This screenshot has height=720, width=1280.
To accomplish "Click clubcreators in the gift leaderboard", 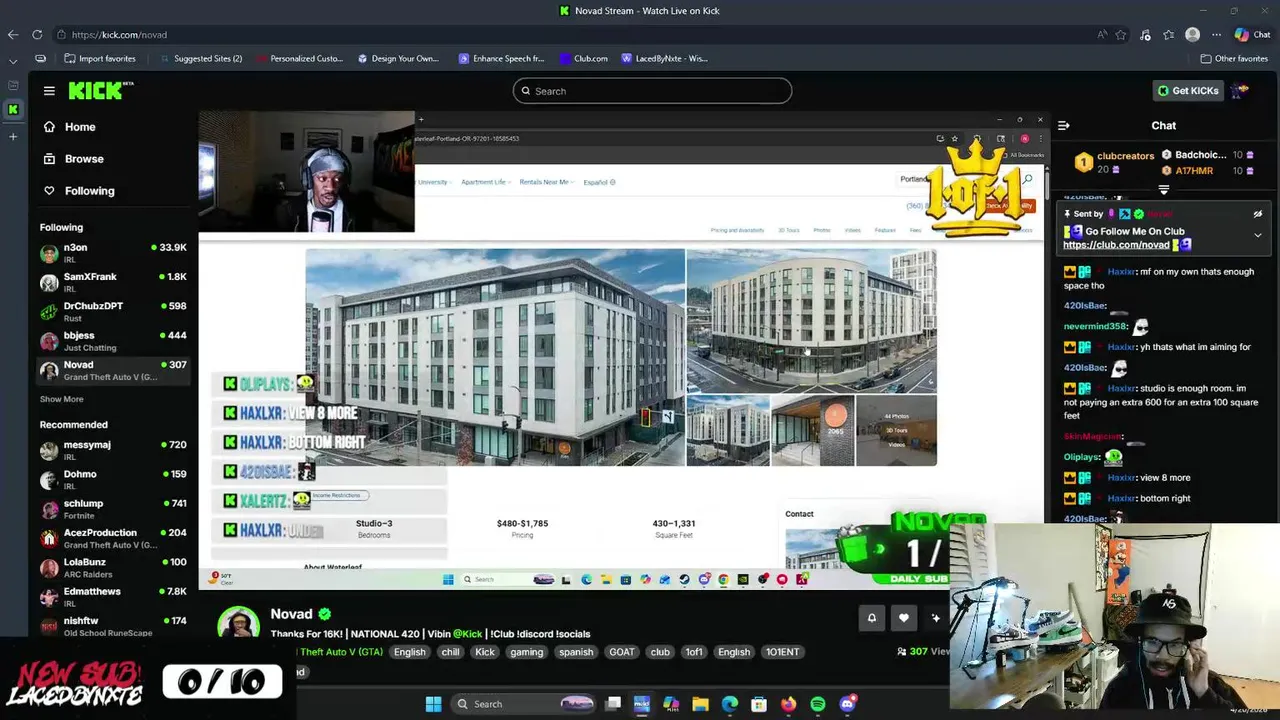I will pyautogui.click(x=1125, y=156).
